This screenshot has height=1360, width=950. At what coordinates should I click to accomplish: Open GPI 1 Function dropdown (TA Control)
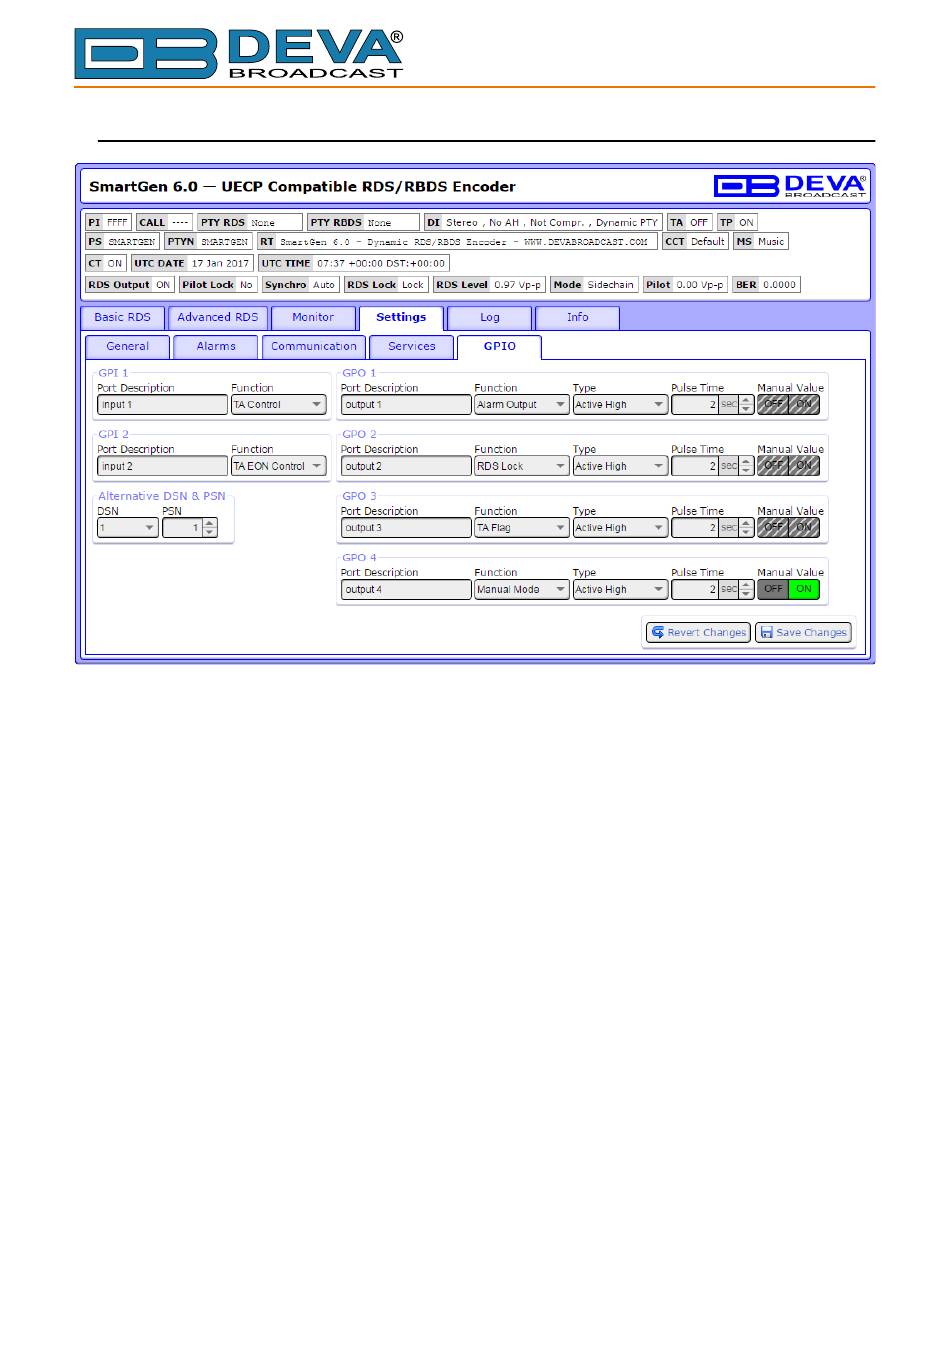278,405
